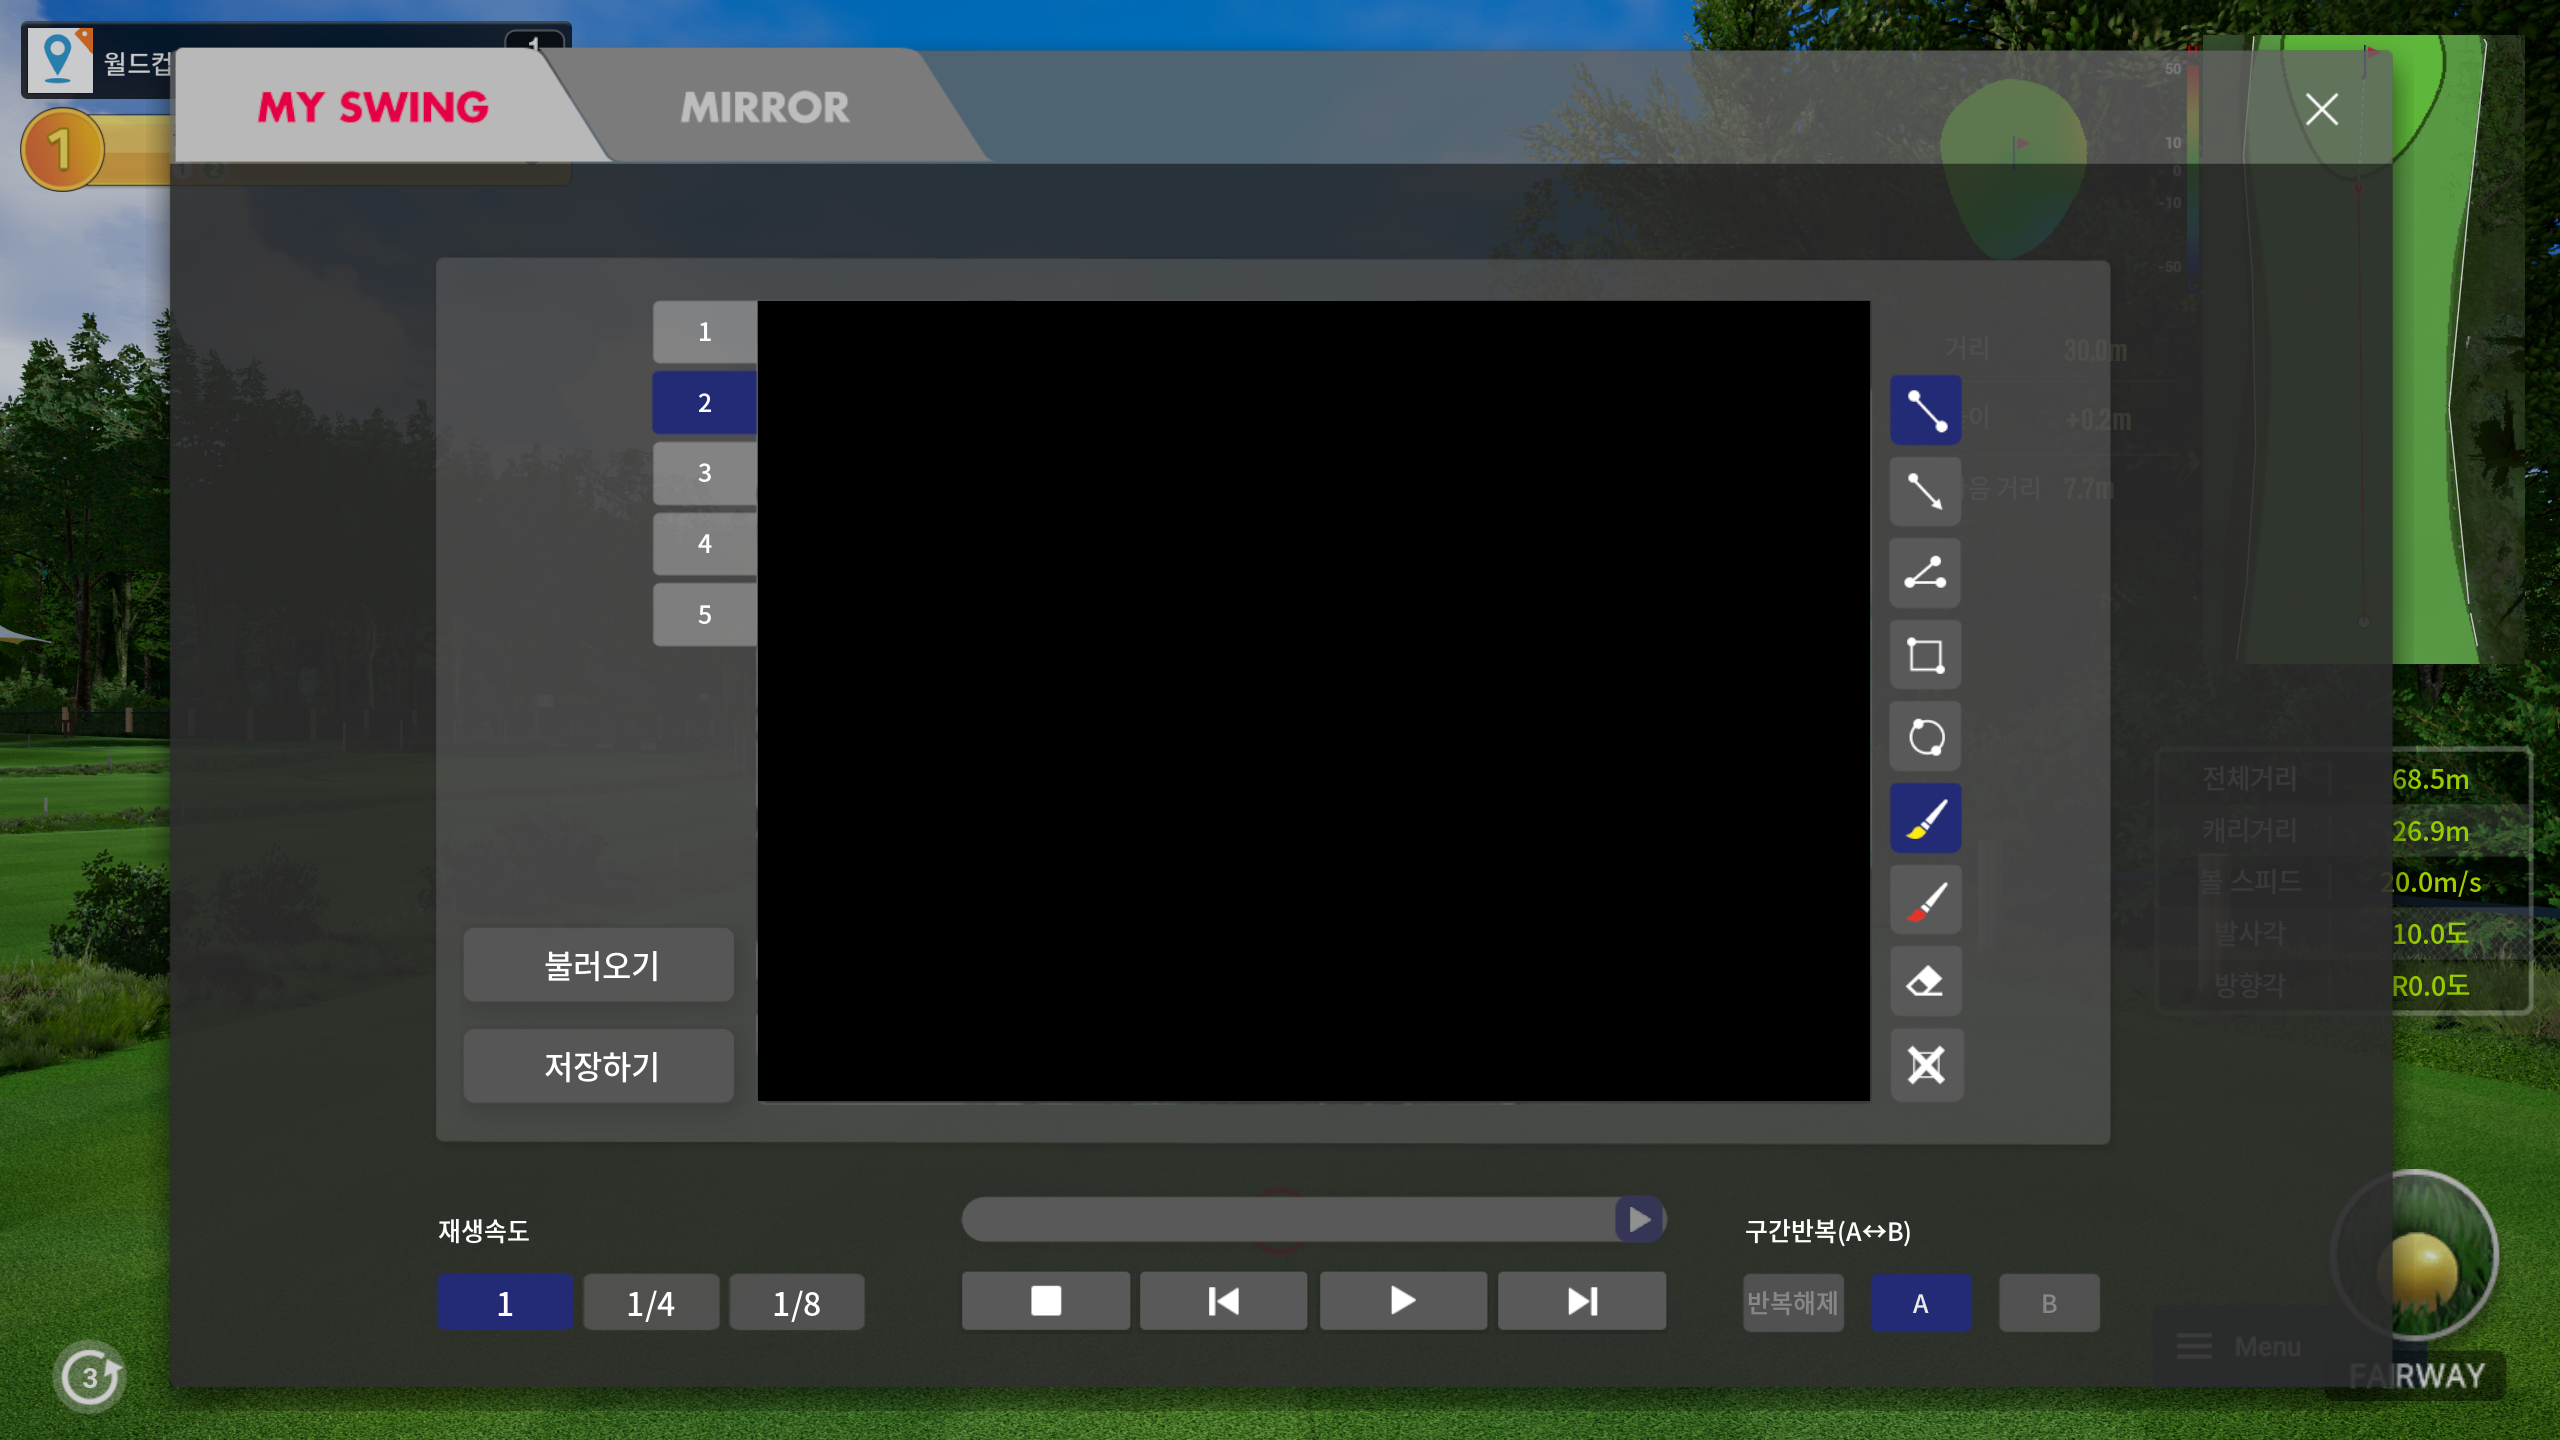Open the MY SWING tab
The height and width of the screenshot is (1440, 2560).
[x=373, y=107]
